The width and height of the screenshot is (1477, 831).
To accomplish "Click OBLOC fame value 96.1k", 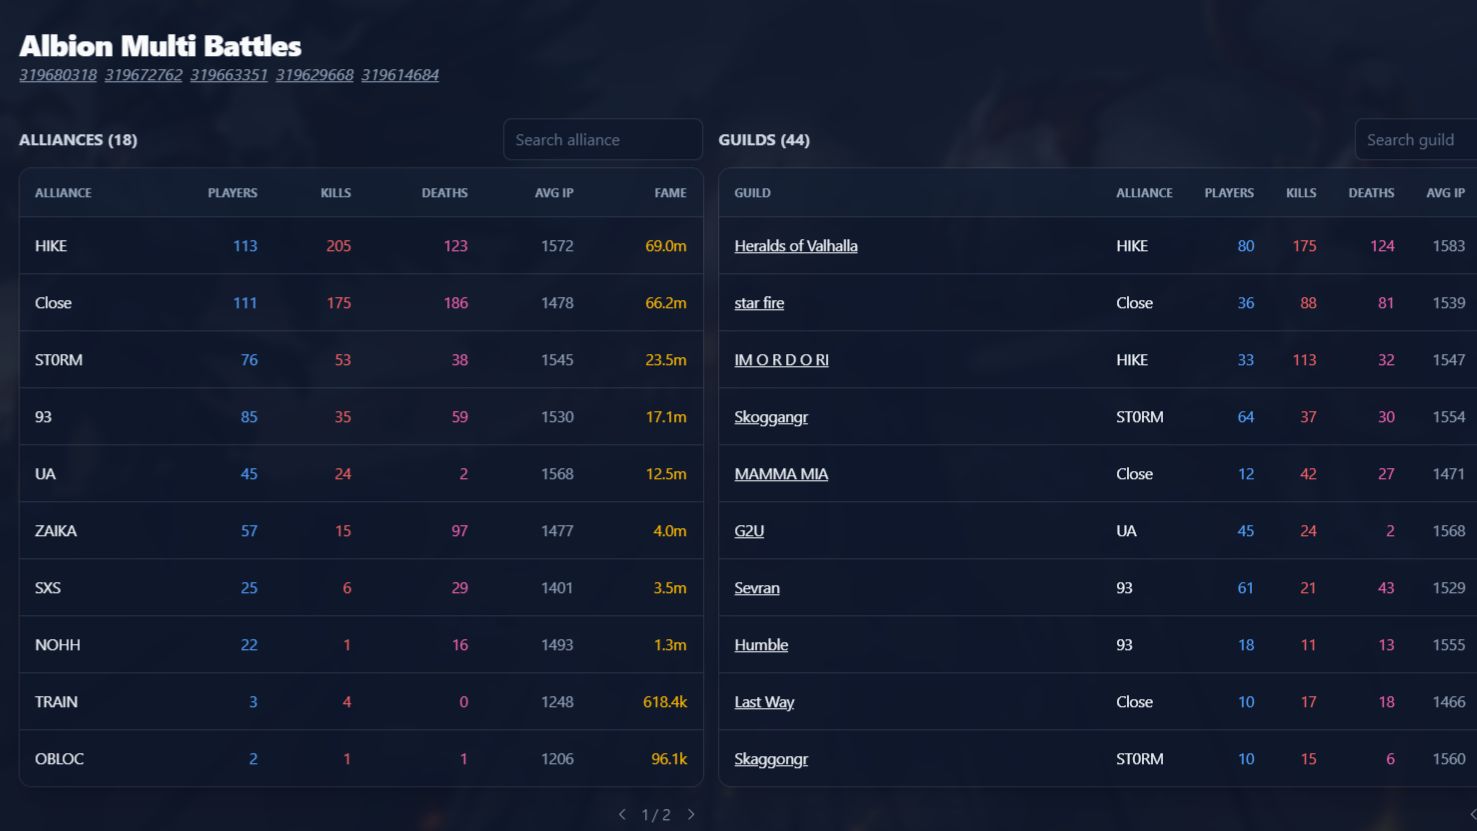I will point(669,759).
